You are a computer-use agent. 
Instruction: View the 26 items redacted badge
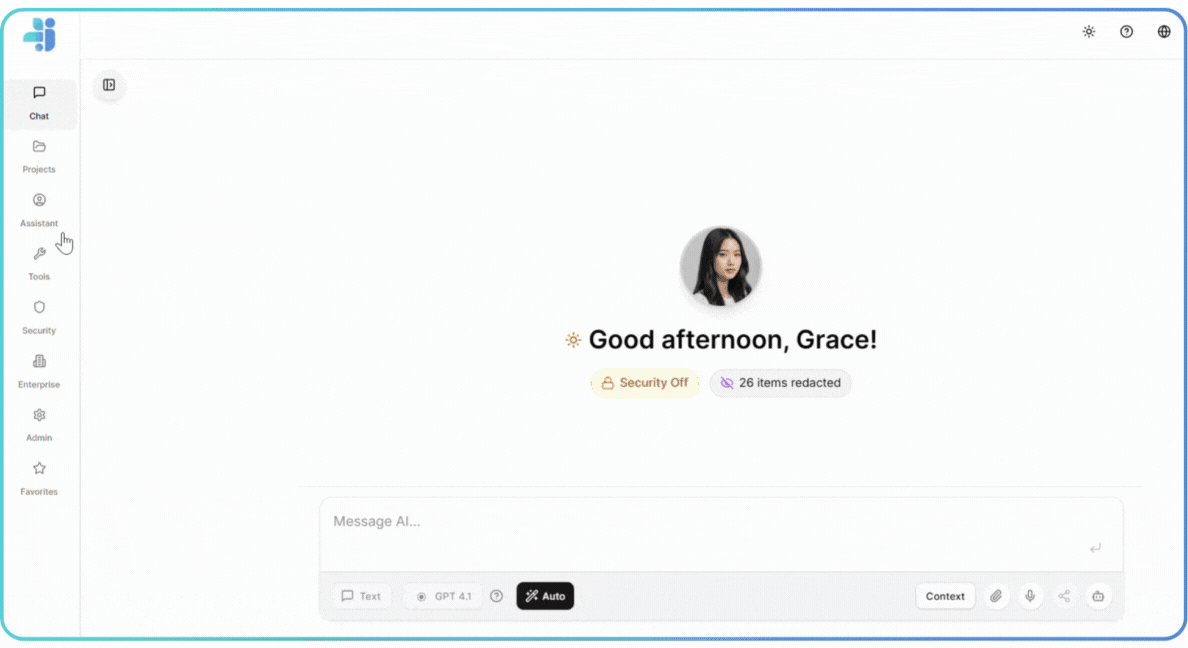780,383
